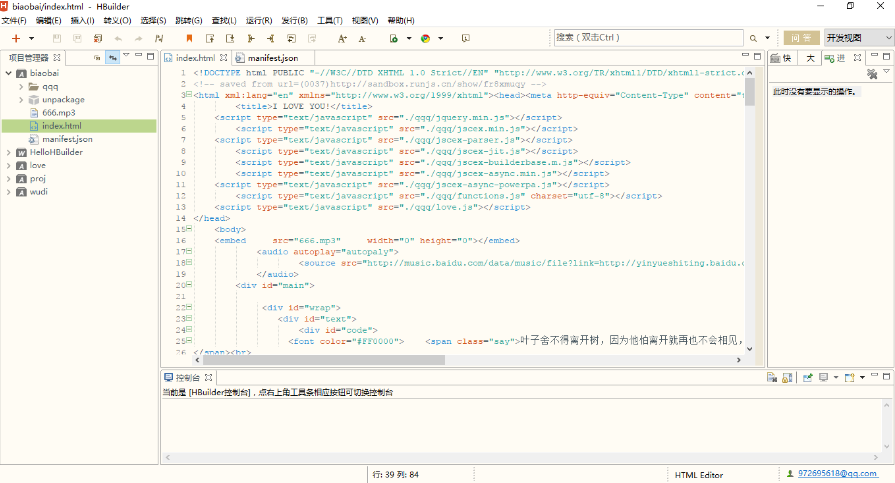This screenshot has width=895, height=483.
Task: Click the search box 搜索（双击Ctrl）
Action: [648, 38]
